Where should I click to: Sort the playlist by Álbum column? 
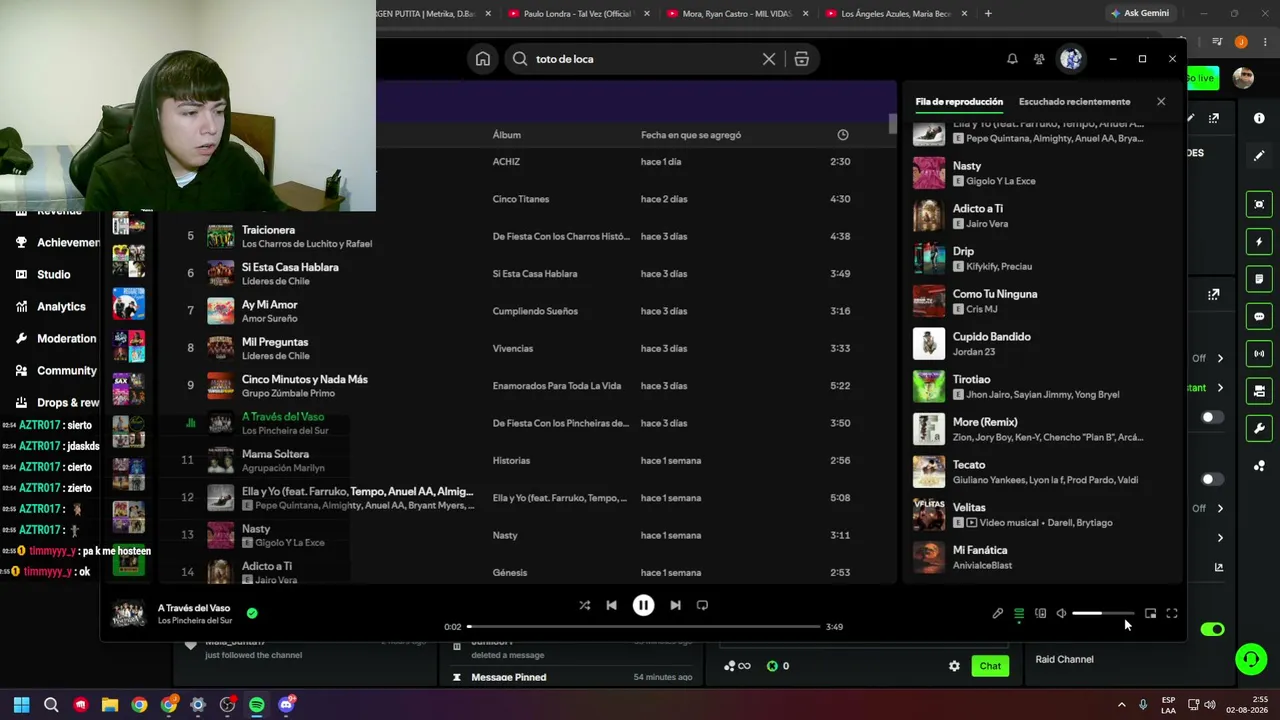point(506,135)
